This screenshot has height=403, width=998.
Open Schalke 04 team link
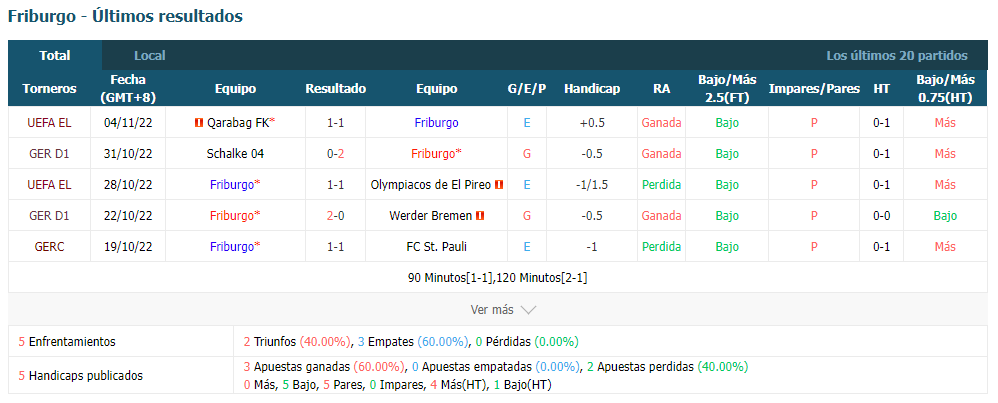235,153
